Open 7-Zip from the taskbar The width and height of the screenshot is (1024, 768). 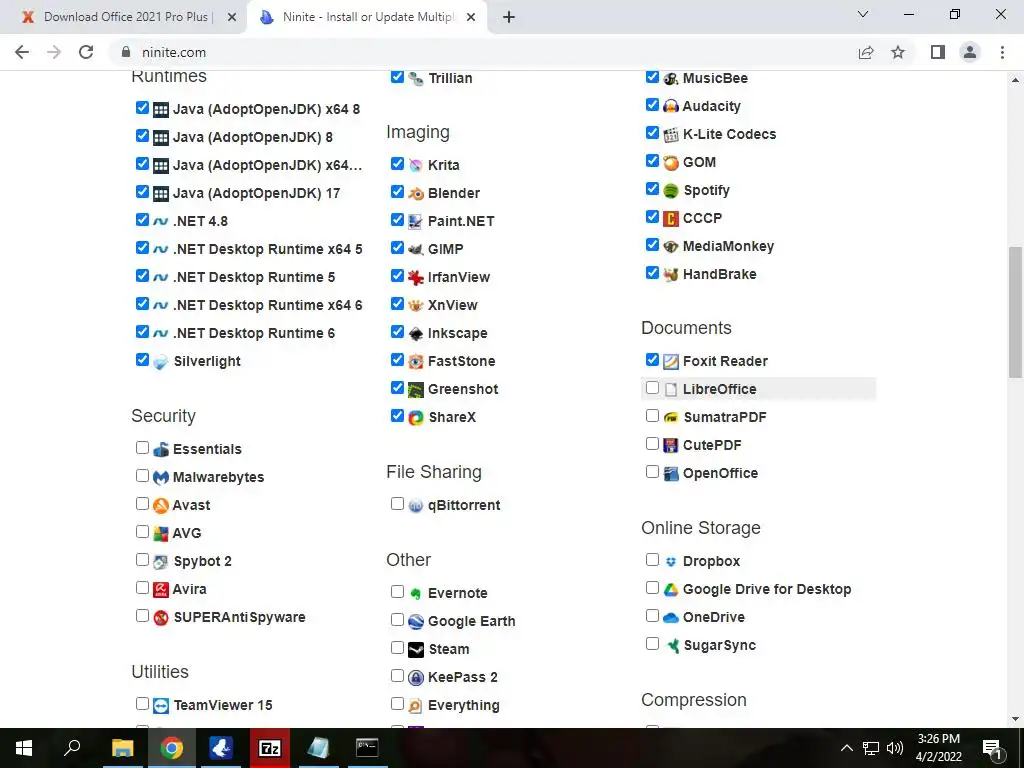point(270,748)
